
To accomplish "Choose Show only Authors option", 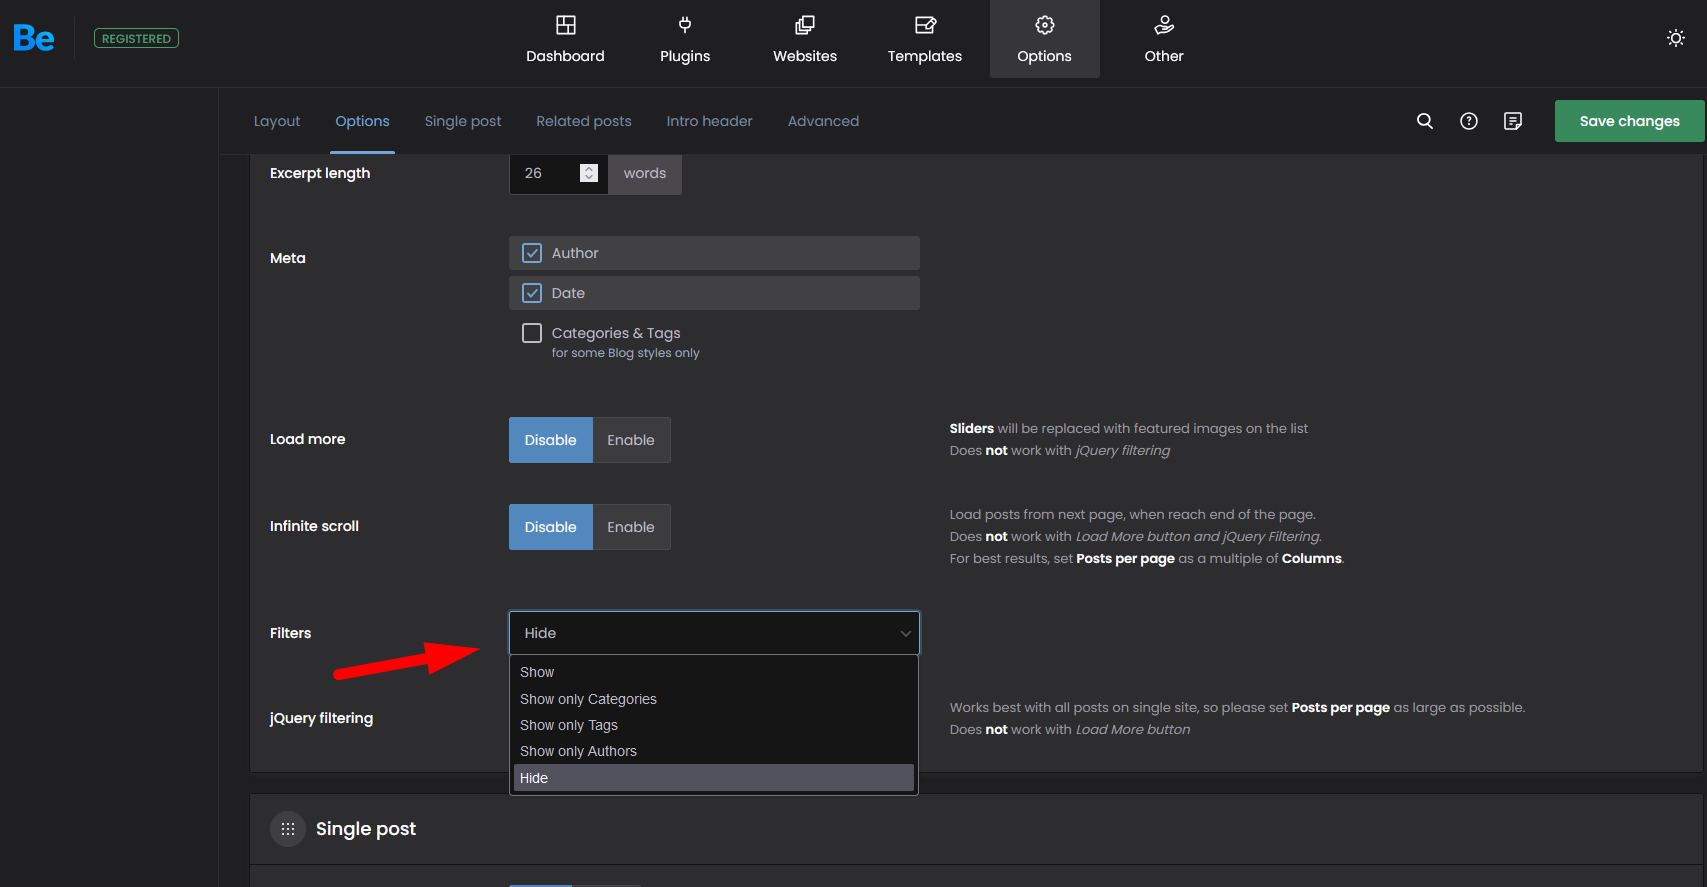I will tap(714, 751).
